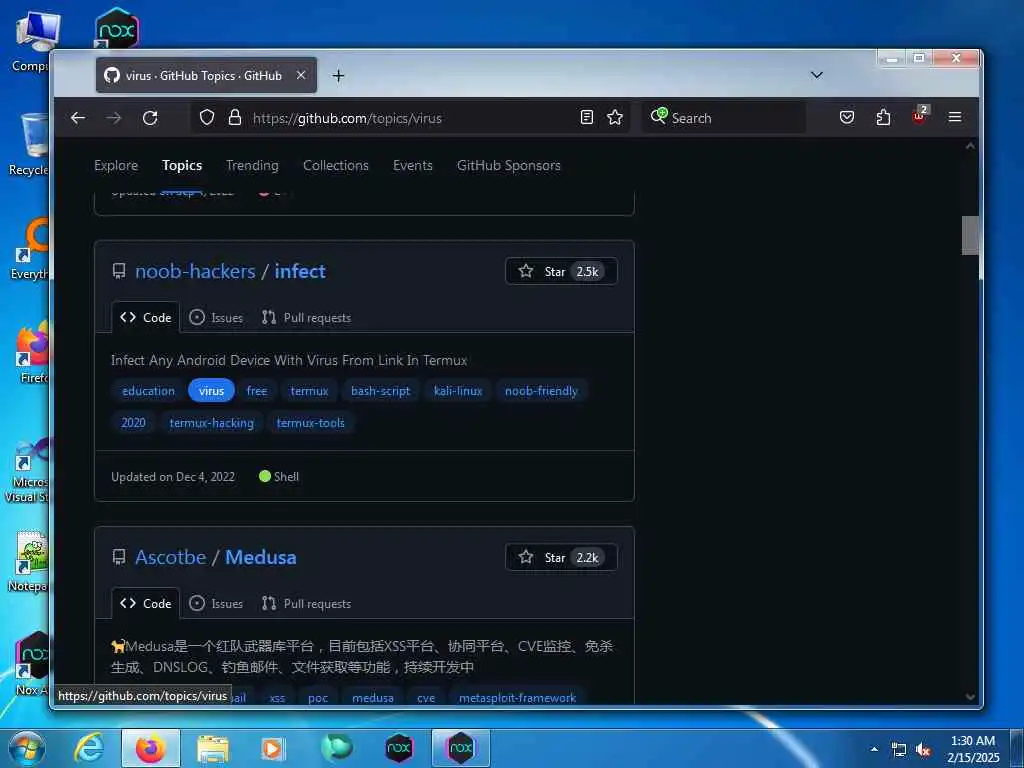Click muted volume speaker tray icon
The width and height of the screenshot is (1024, 768).
pyautogui.click(x=923, y=750)
